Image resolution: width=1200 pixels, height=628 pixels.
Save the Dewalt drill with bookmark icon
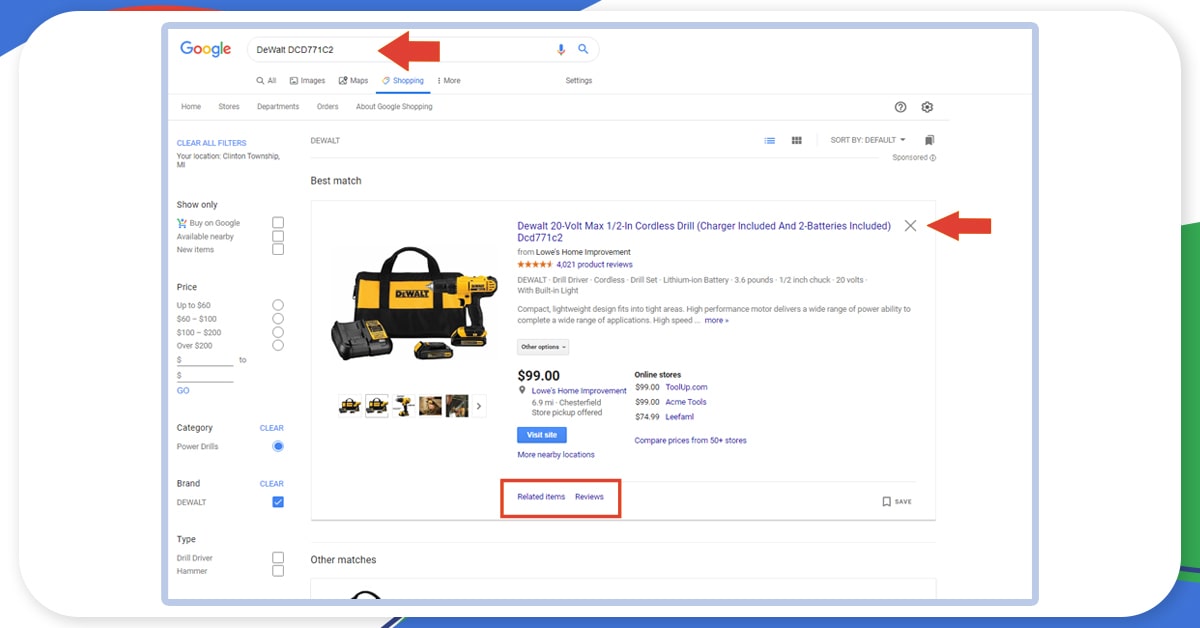click(x=887, y=502)
